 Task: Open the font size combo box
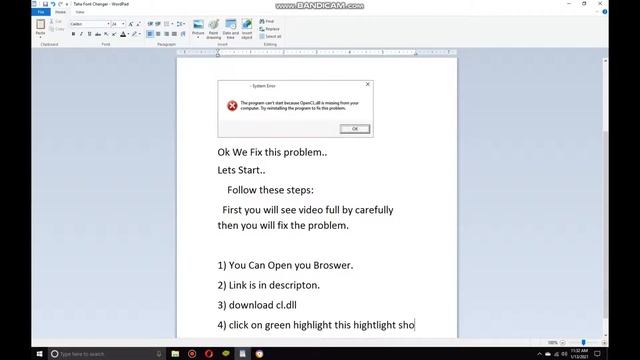coord(118,24)
